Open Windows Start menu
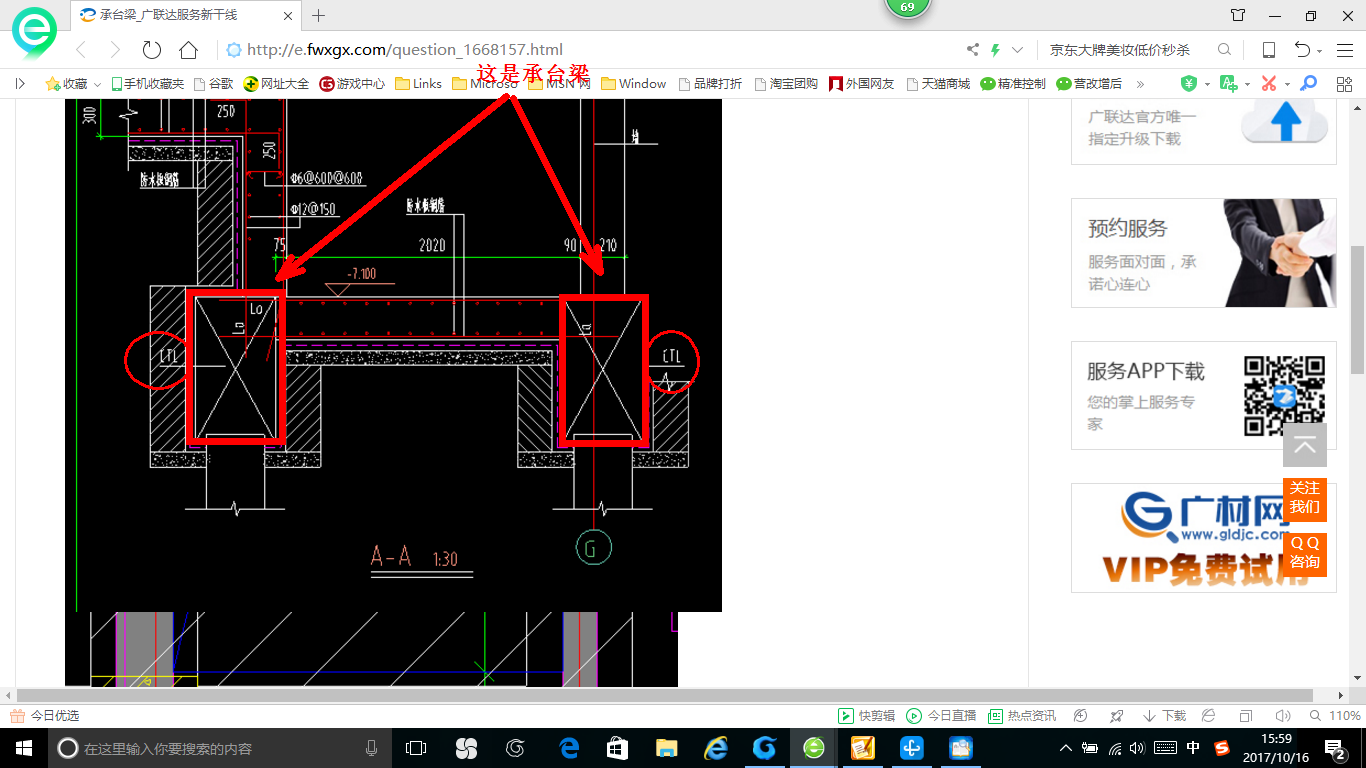The height and width of the screenshot is (768, 1366). [23, 748]
